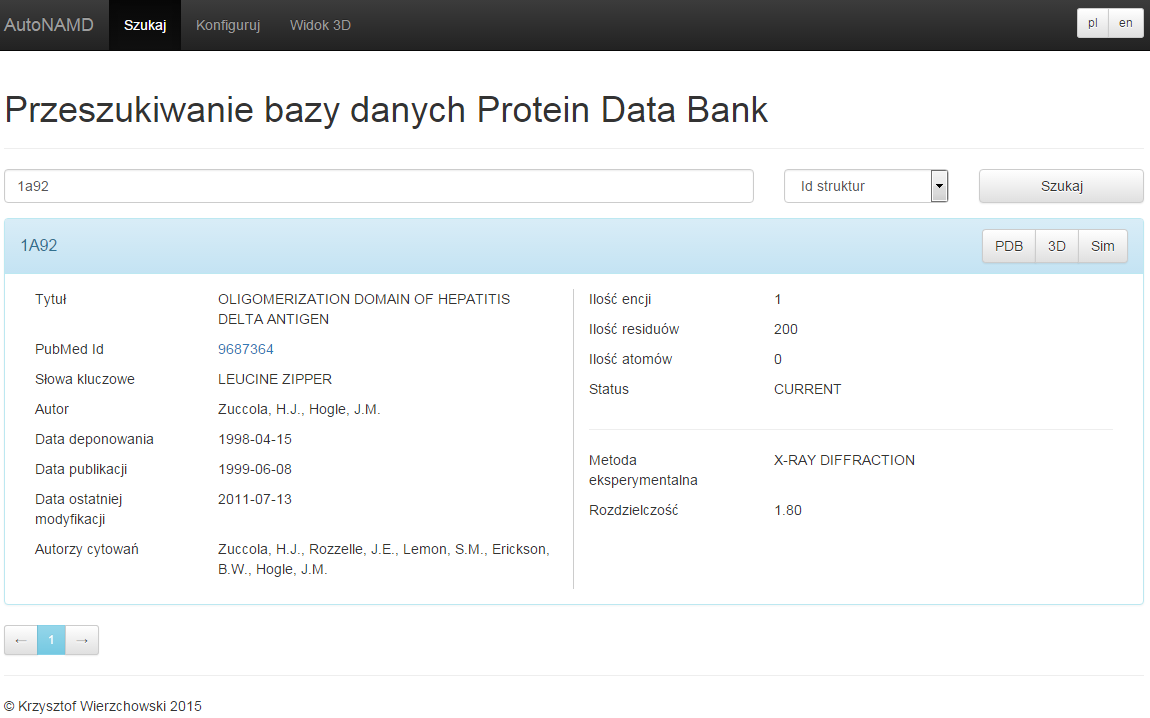Focus the search field containing 1a92
The height and width of the screenshot is (718, 1150).
pyautogui.click(x=379, y=186)
